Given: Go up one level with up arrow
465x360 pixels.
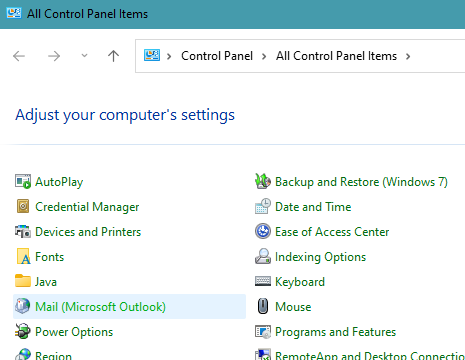Looking at the screenshot, I should pyautogui.click(x=113, y=56).
